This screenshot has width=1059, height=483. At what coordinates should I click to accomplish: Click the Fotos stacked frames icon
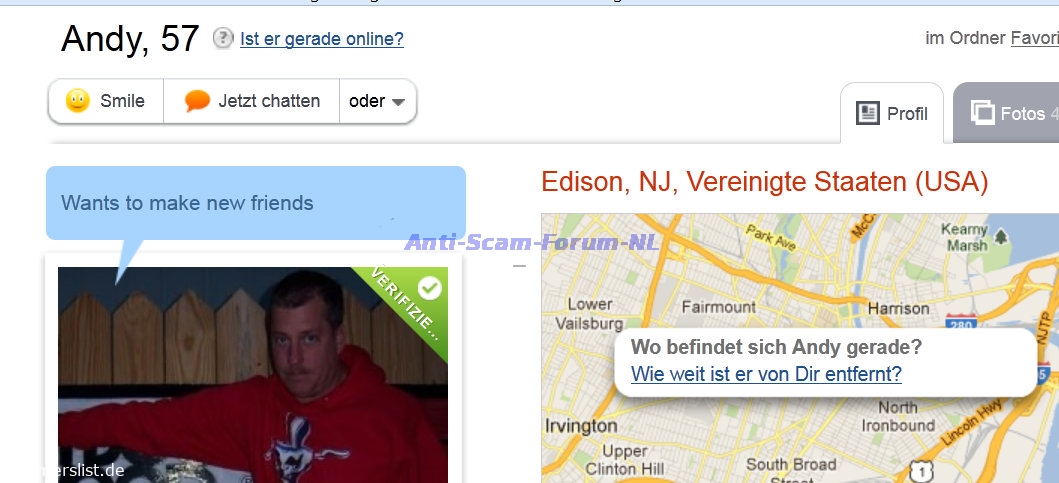[x=983, y=112]
